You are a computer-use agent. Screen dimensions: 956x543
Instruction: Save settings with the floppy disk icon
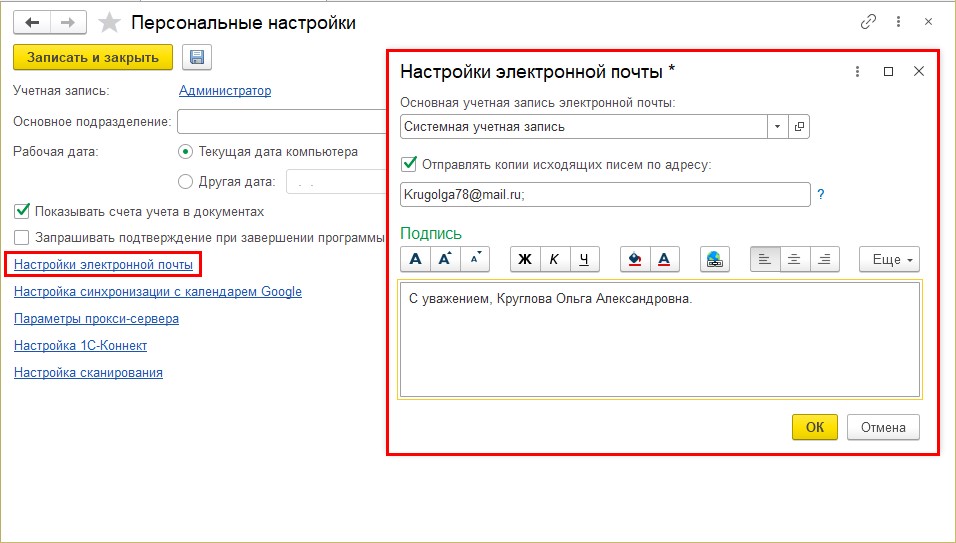(196, 57)
